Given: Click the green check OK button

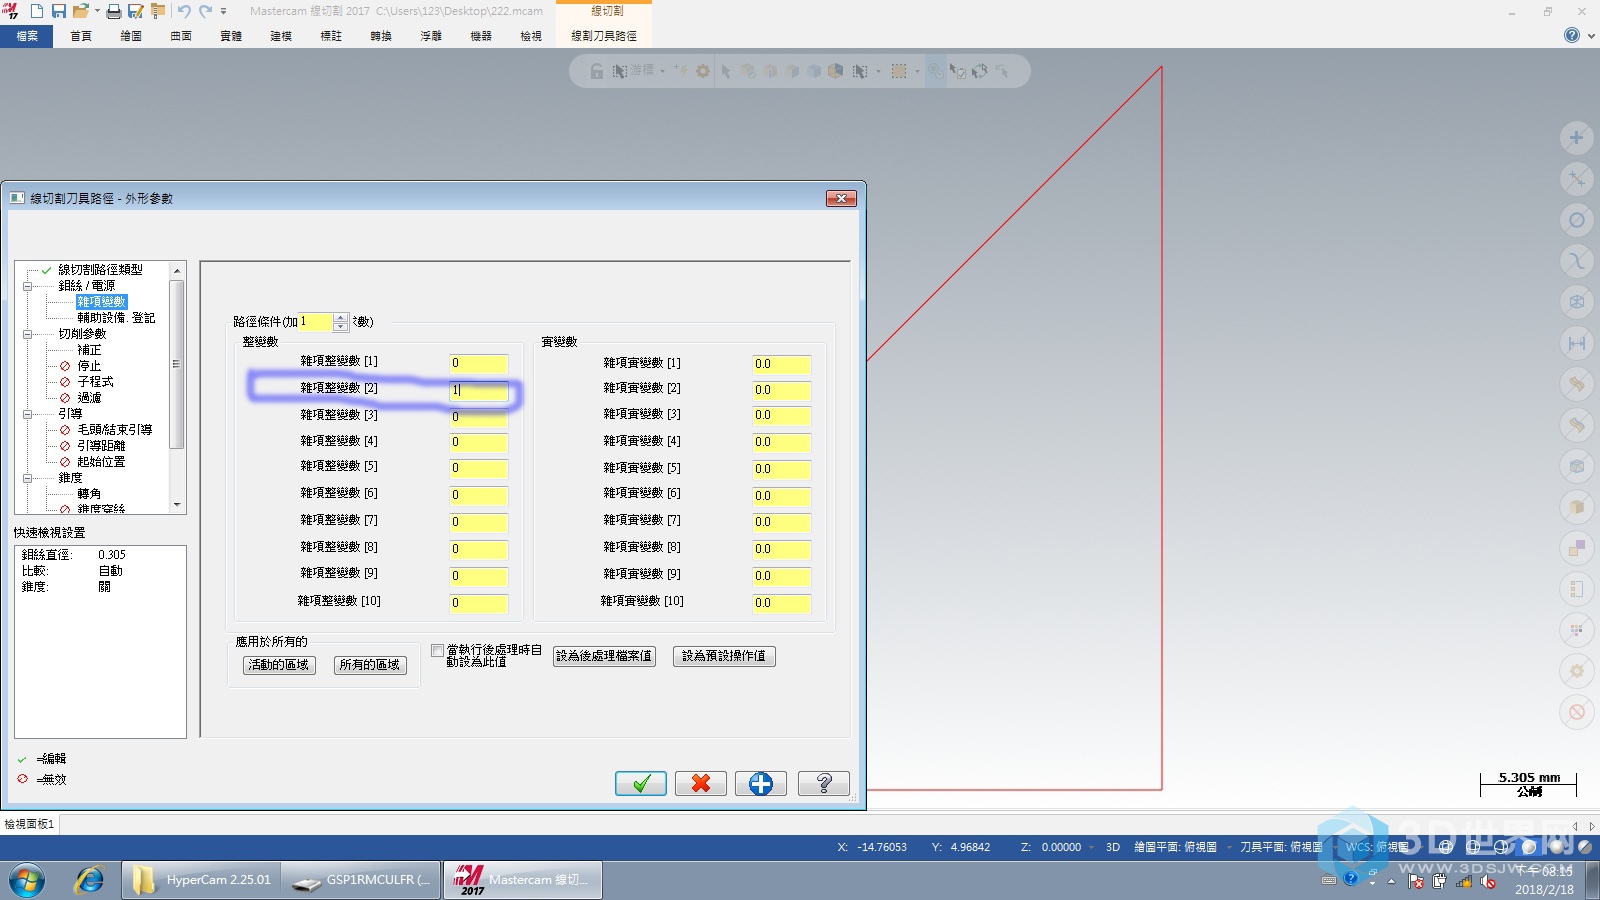Looking at the screenshot, I should point(641,783).
